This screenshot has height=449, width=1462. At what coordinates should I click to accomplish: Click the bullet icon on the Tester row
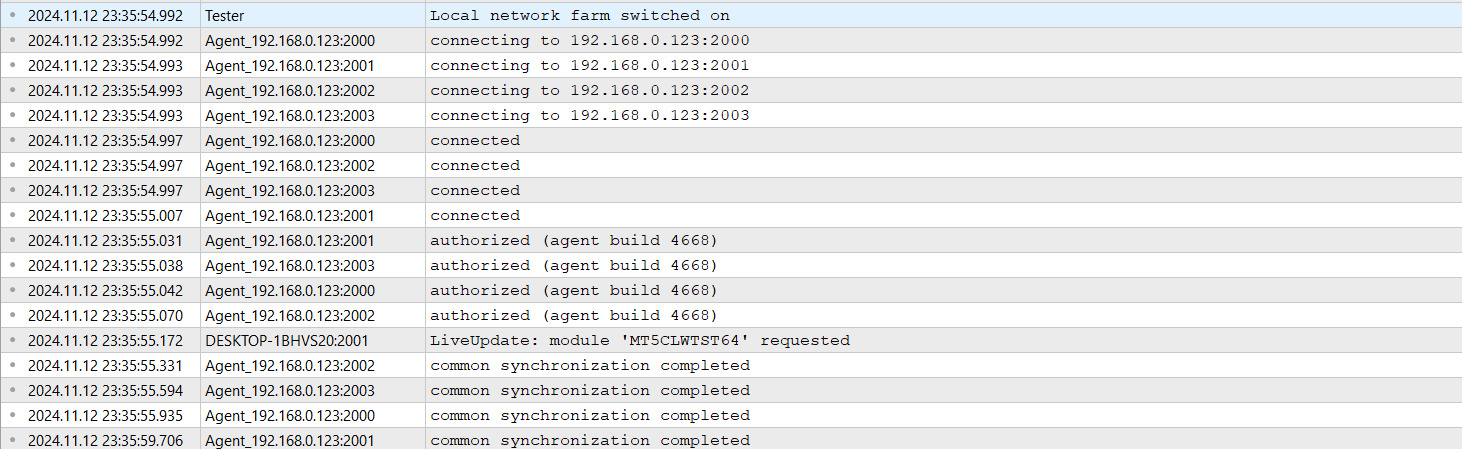click(12, 15)
